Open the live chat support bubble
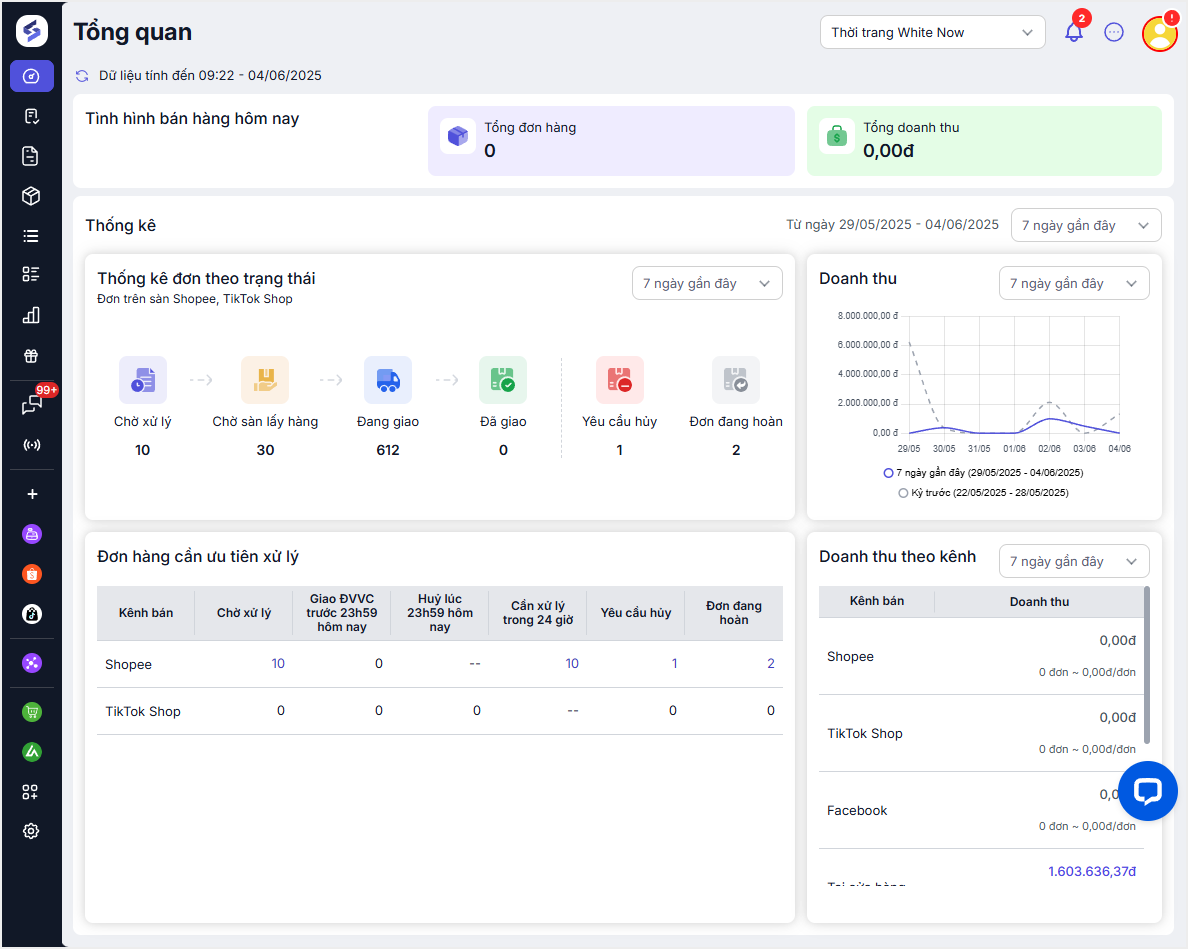This screenshot has height=949, width=1188. tap(1148, 791)
